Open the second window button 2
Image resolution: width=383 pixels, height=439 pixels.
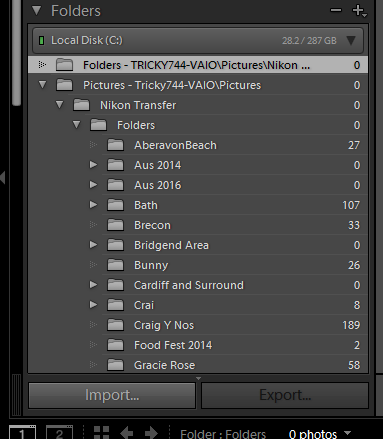coord(59,432)
